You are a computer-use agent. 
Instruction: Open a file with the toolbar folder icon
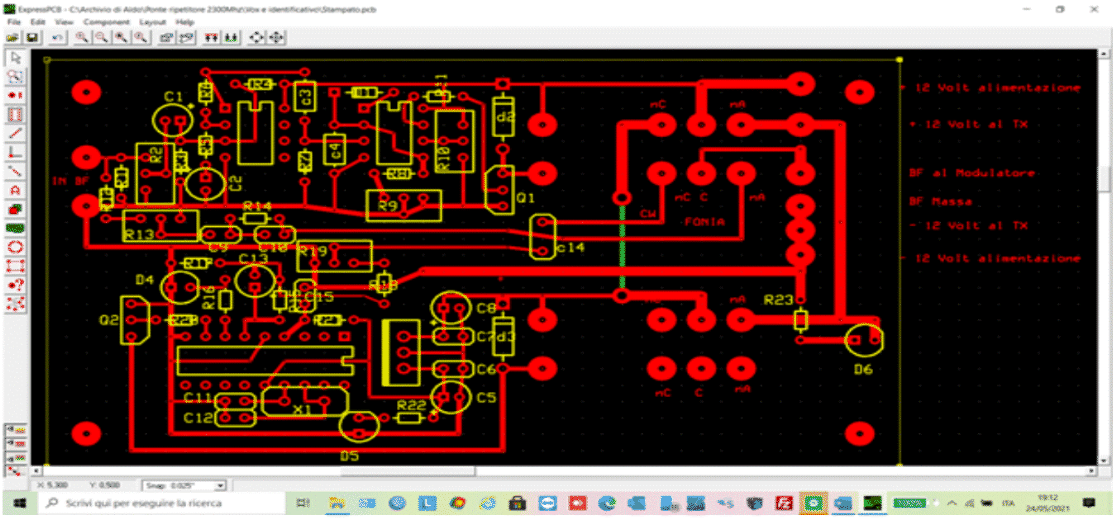pyautogui.click(x=13, y=38)
